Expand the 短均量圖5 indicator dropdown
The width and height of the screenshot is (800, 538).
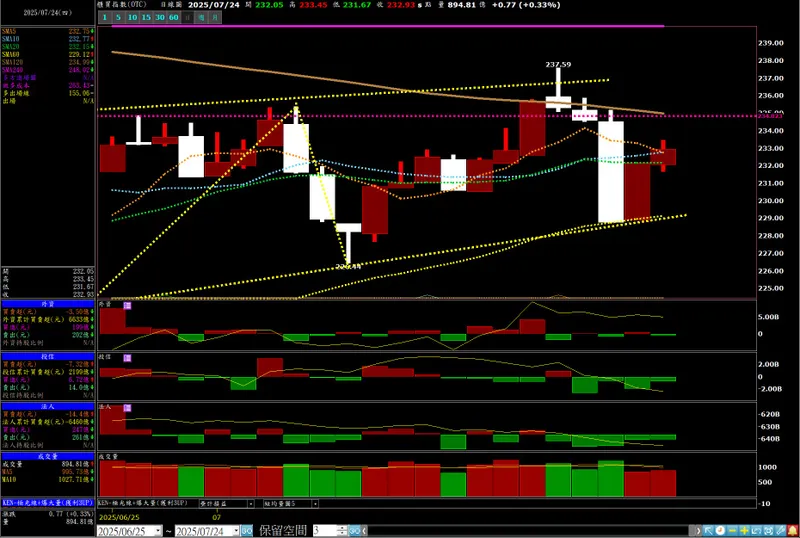click(315, 504)
